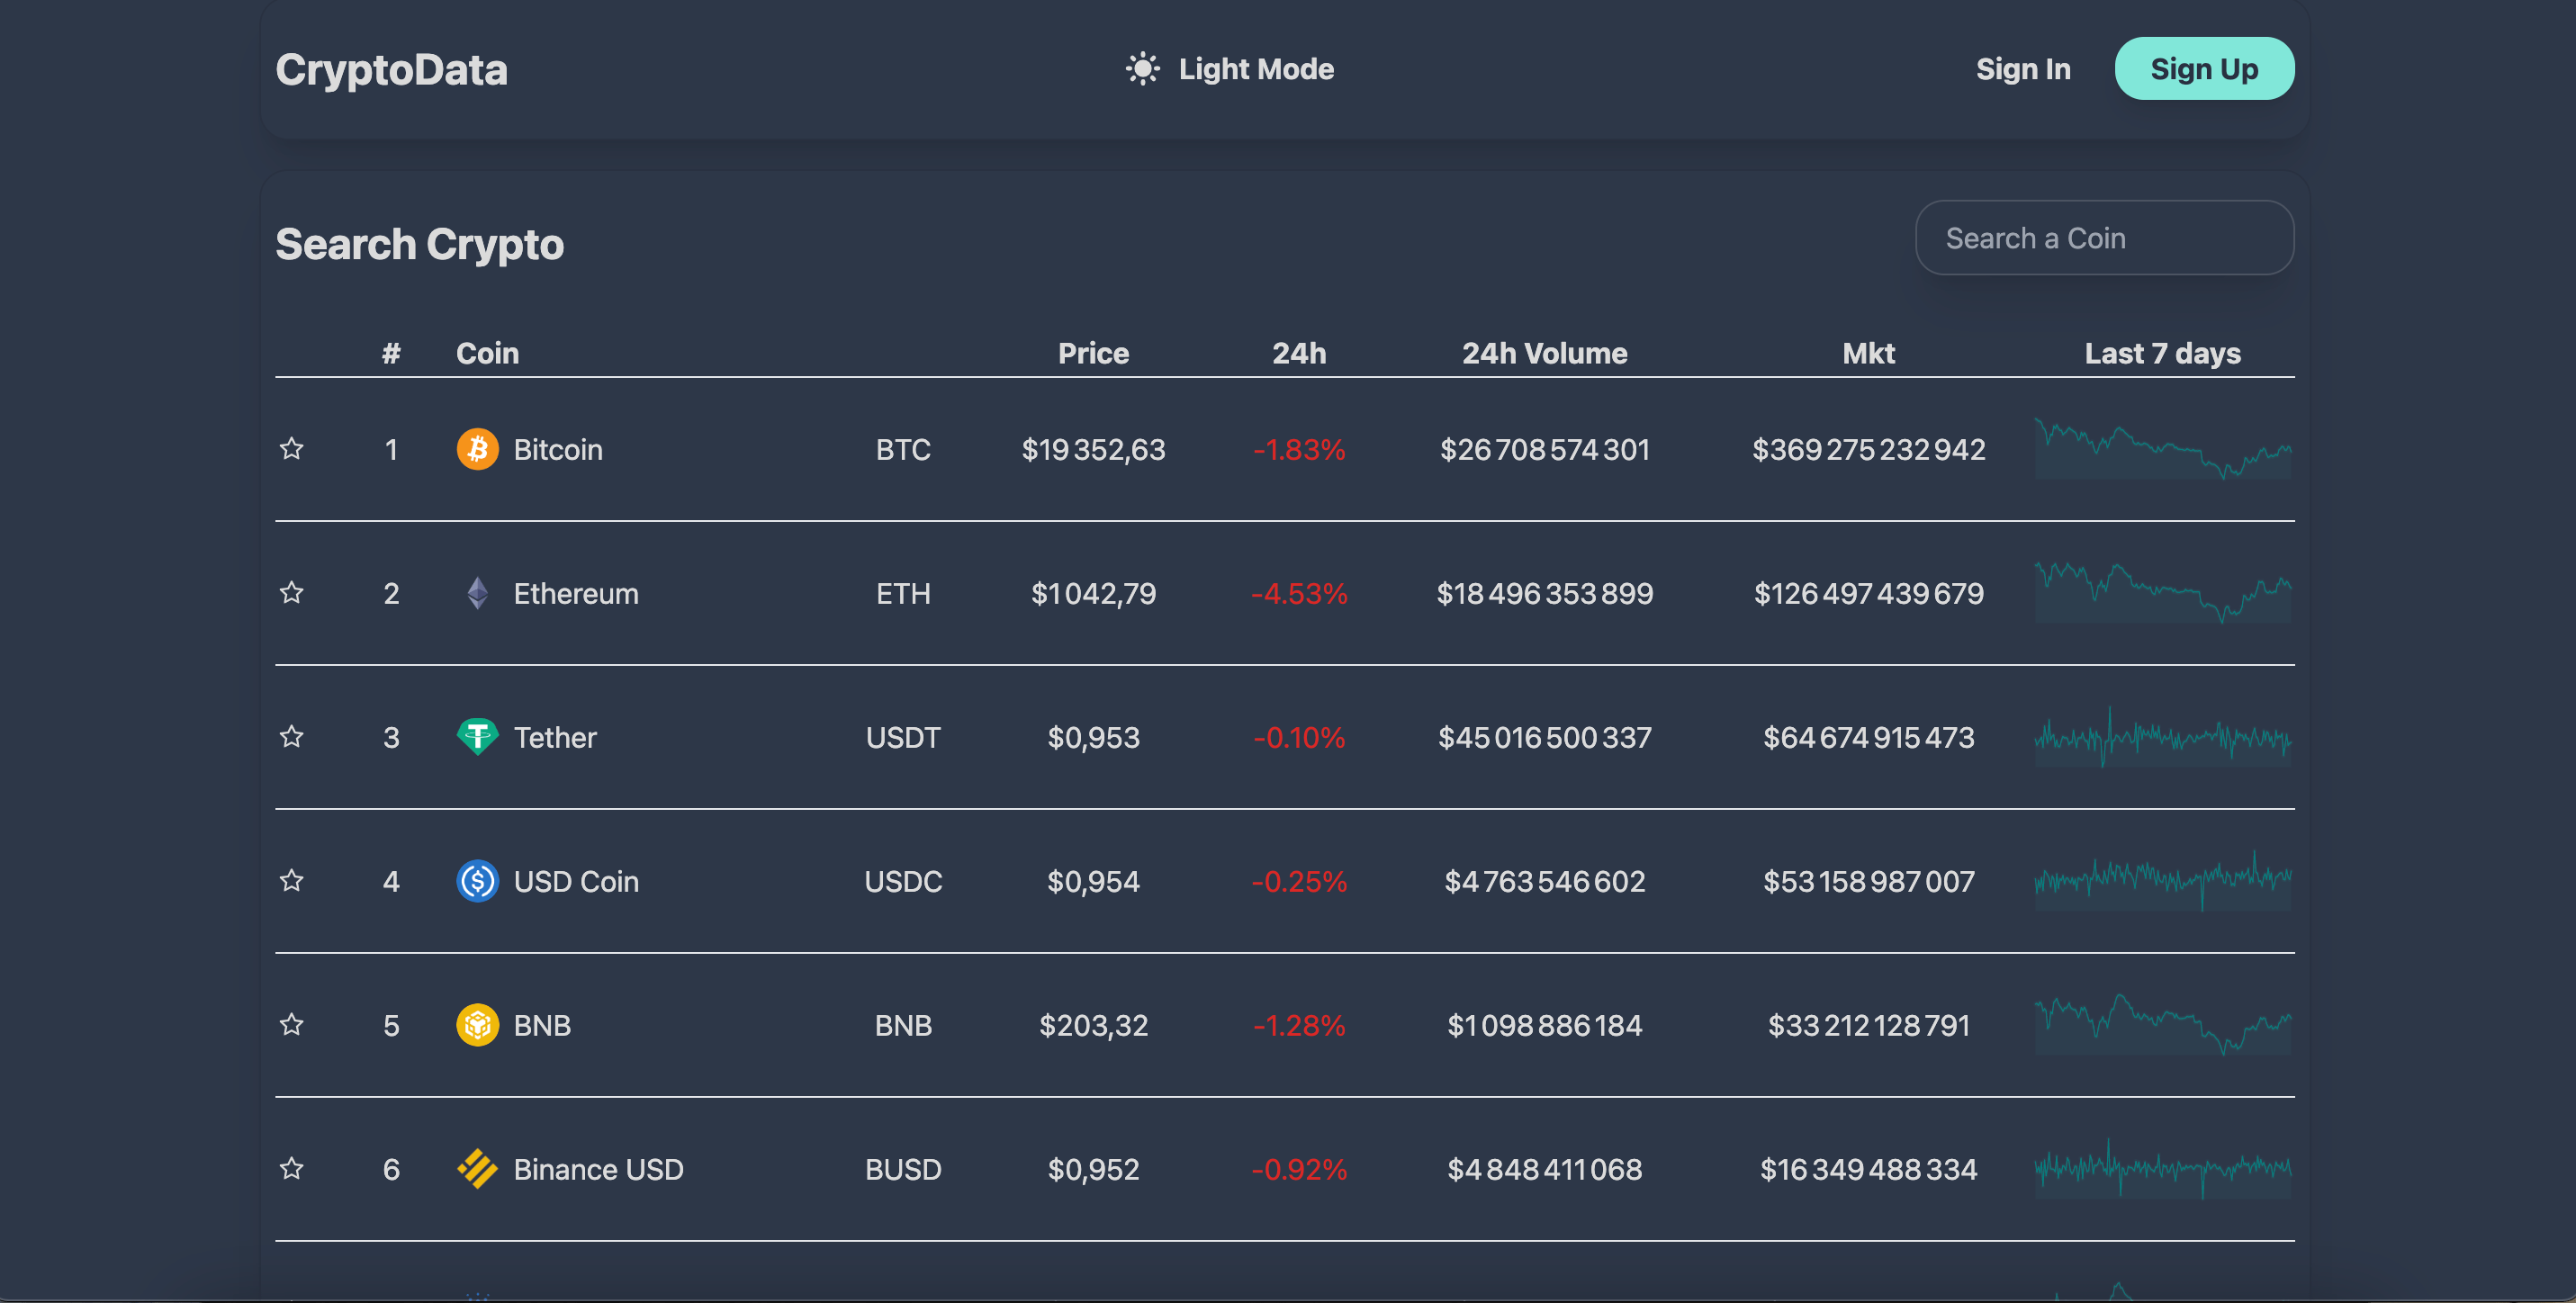This screenshot has width=2576, height=1303.
Task: Sort table by 24h Volume column
Action: [x=1544, y=352]
